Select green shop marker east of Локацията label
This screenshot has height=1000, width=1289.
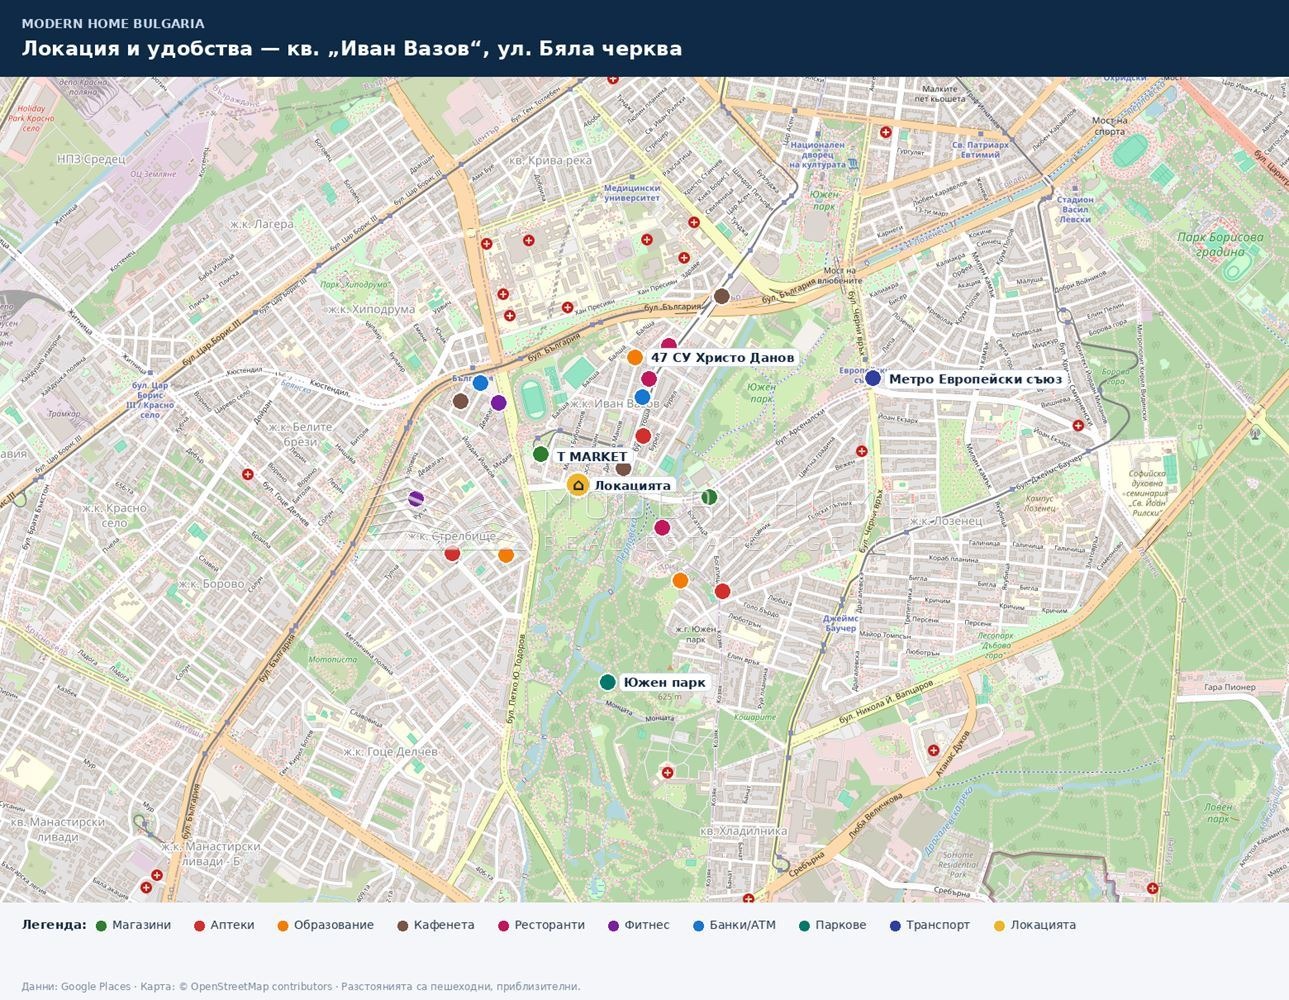tap(709, 497)
